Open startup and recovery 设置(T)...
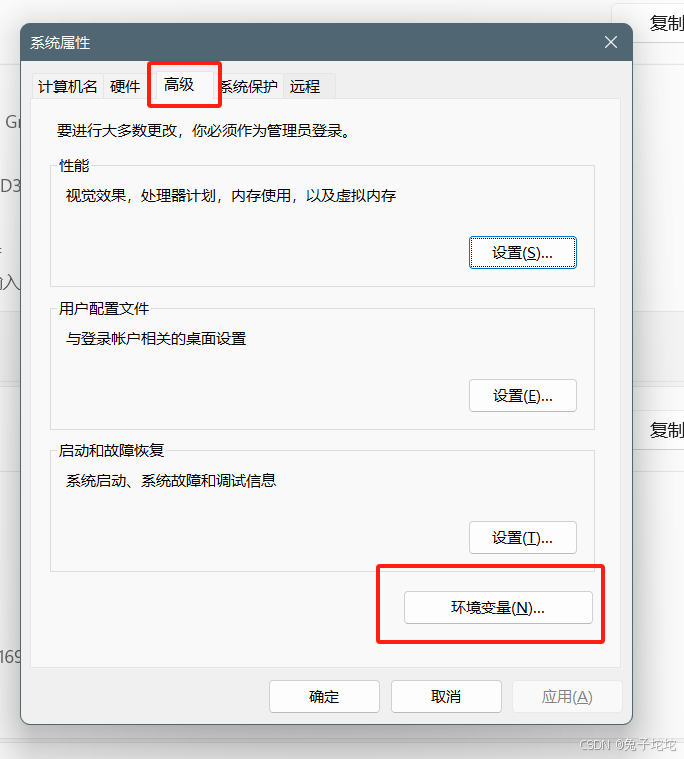Viewport: 684px width, 759px height. point(523,537)
